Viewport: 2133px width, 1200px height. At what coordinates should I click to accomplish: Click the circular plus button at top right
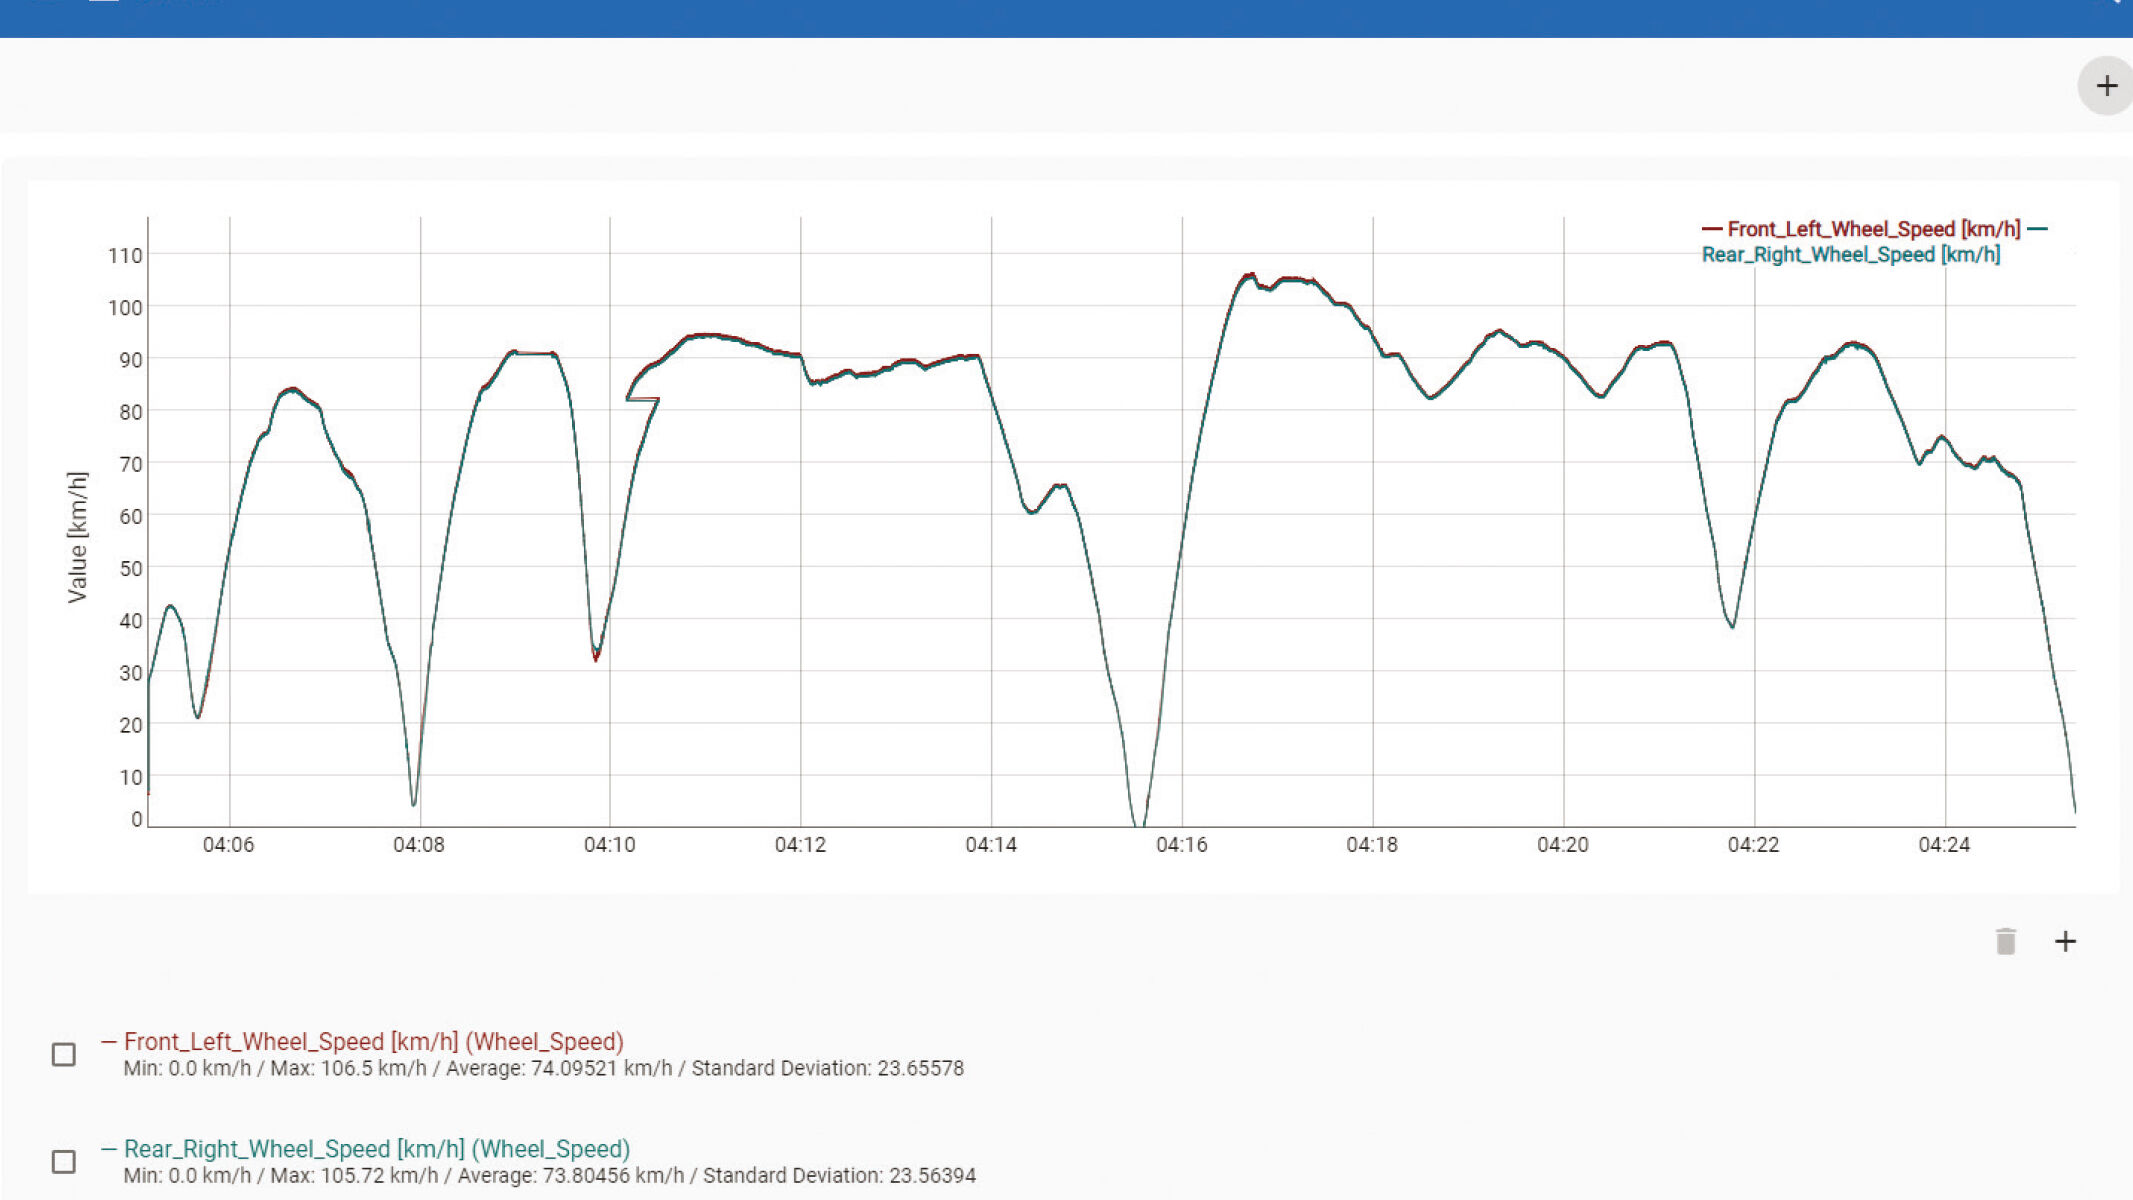tap(2106, 86)
